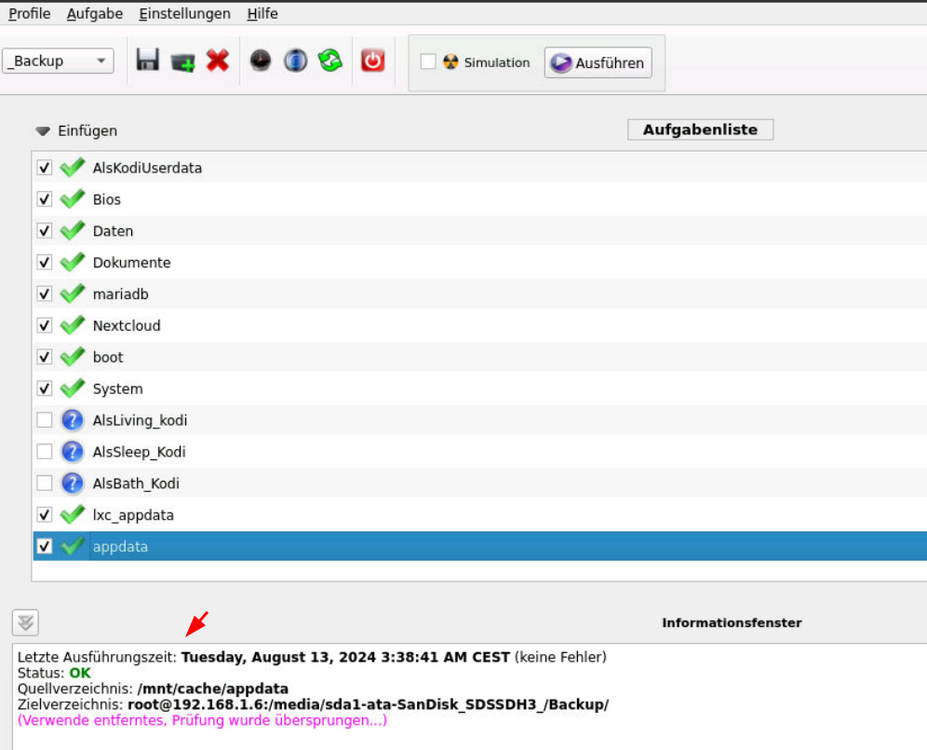Click the green check icon beside mariadb
This screenshot has height=750, width=927.
click(72, 294)
